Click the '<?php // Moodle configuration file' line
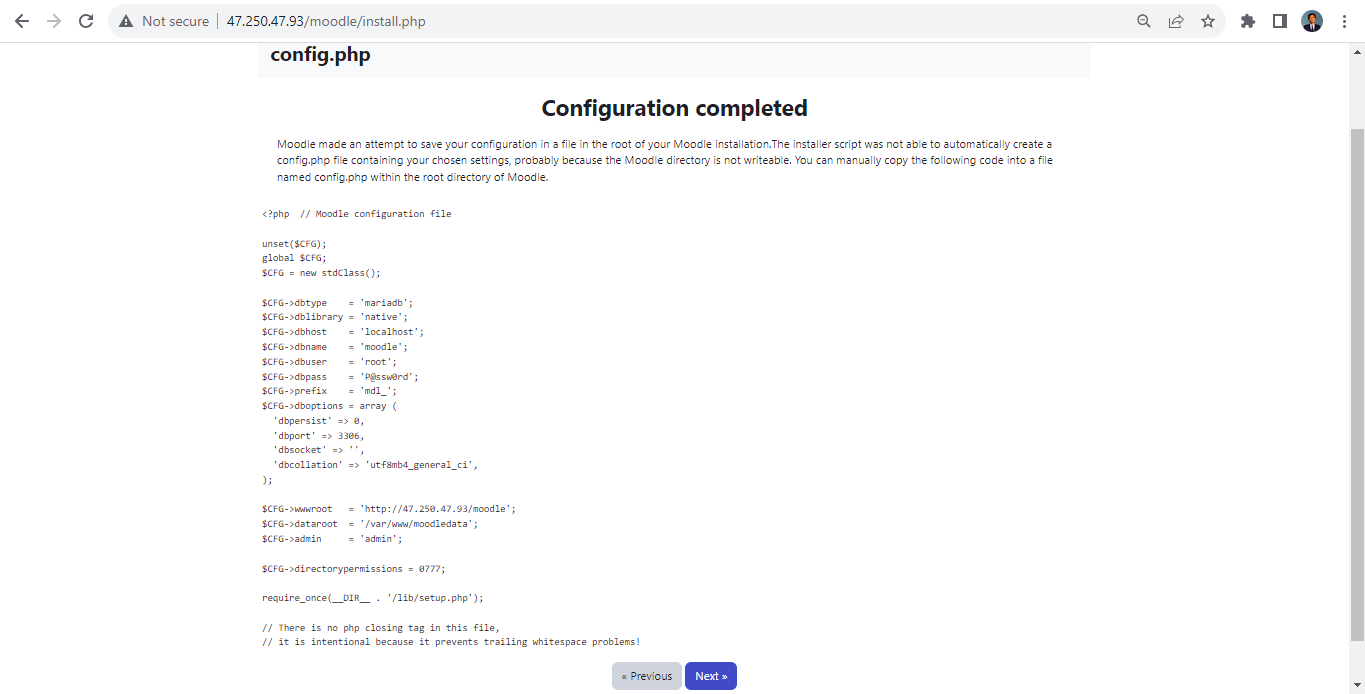Image resolution: width=1365 pixels, height=694 pixels. 356,214
